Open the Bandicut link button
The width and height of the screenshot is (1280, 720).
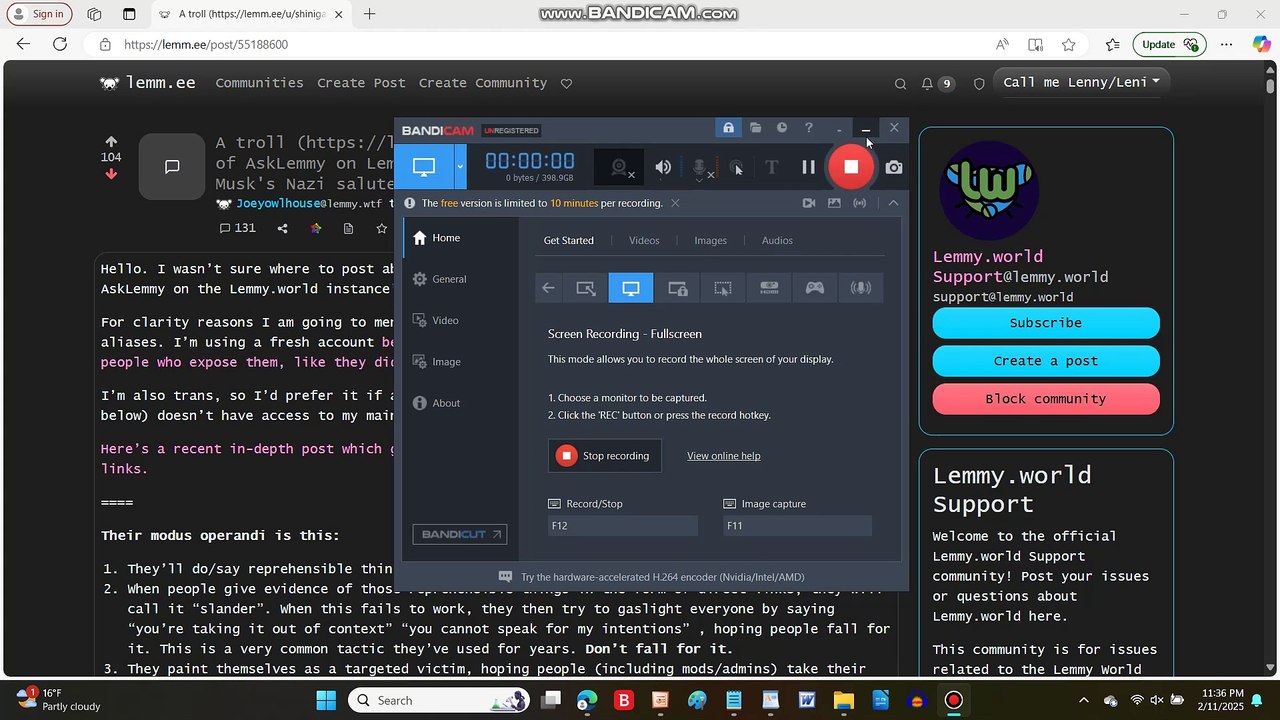[x=460, y=534]
